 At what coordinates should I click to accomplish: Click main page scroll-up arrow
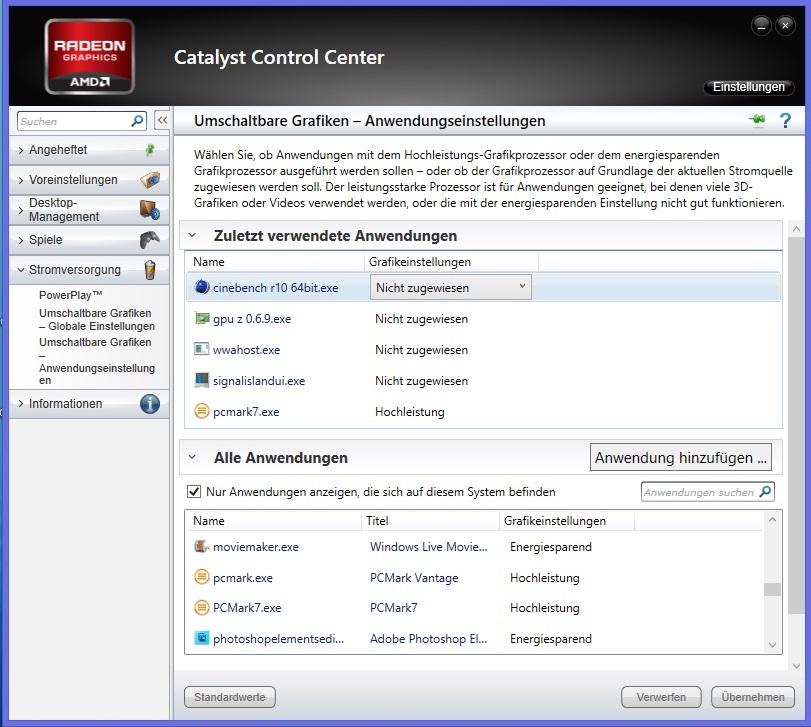797,229
